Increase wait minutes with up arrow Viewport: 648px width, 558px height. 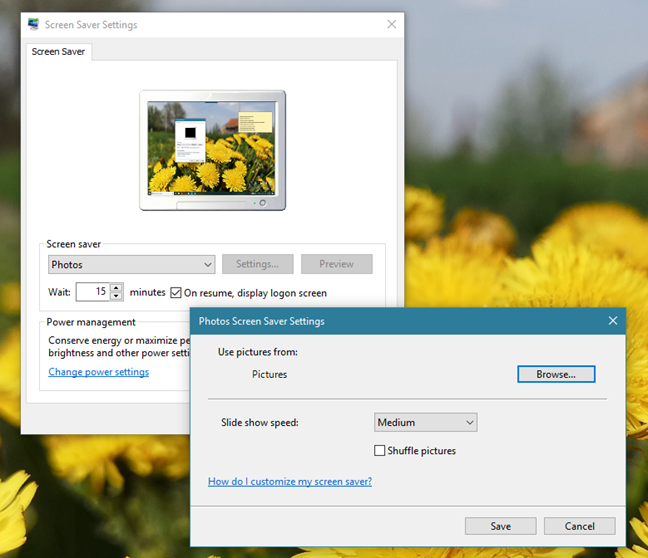point(117,288)
